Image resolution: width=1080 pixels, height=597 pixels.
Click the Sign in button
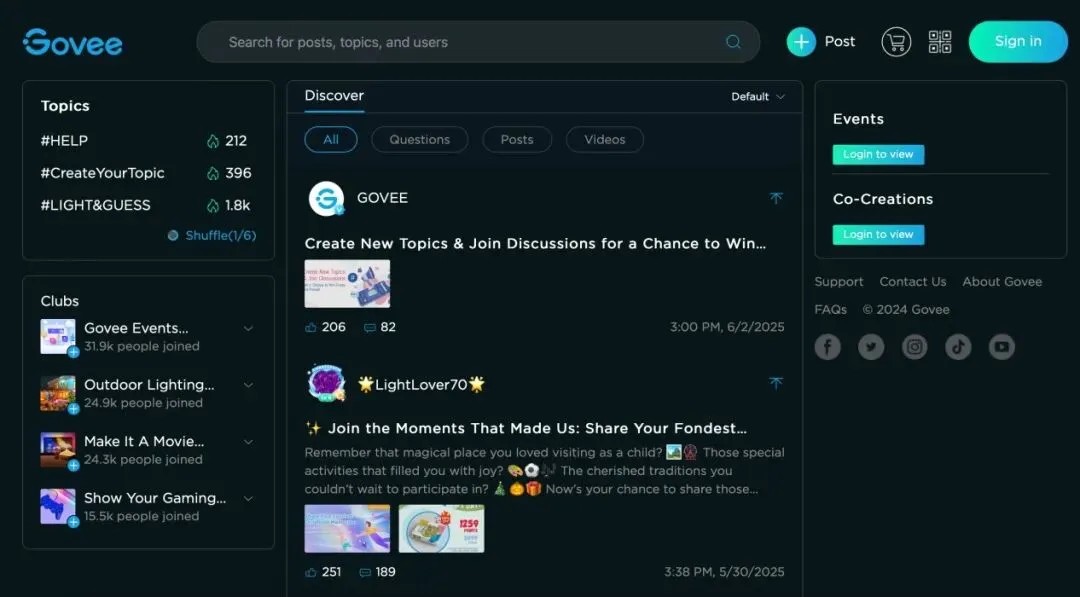coord(1017,42)
